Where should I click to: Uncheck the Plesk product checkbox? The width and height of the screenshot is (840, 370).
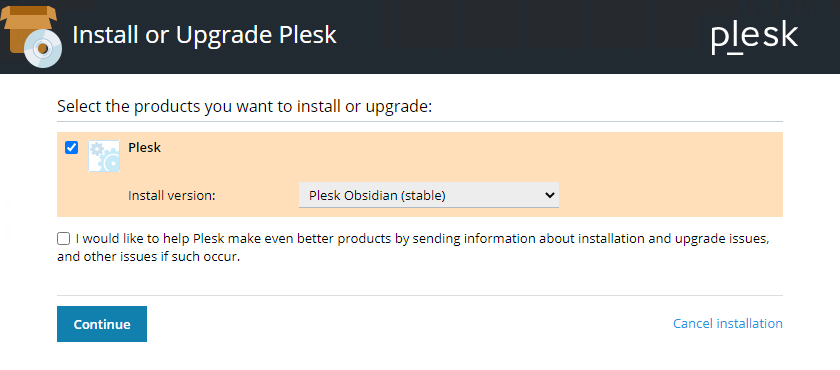pyautogui.click(x=71, y=147)
